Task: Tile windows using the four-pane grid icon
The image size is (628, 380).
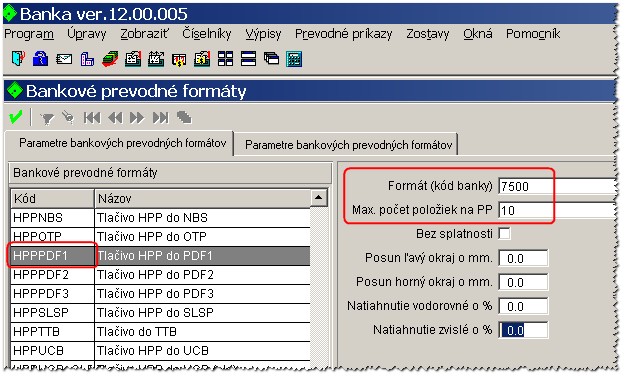Action: coord(225,59)
